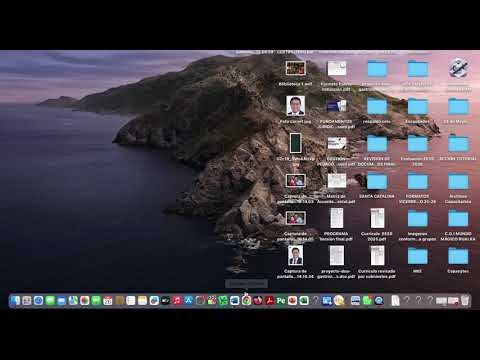
Task: Open the Trash in the Dock
Action: (465, 301)
